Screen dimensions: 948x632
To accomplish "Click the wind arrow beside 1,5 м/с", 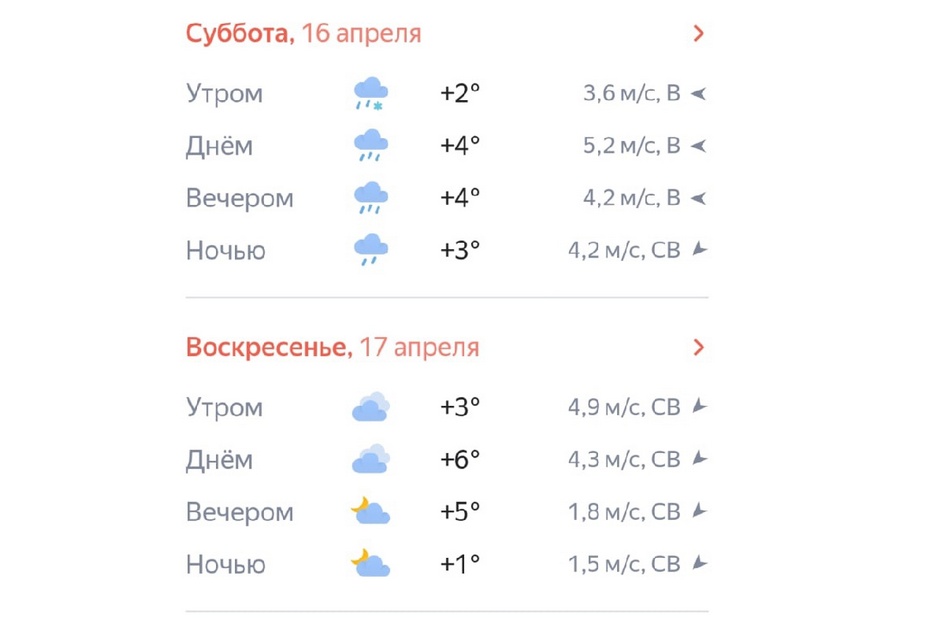I will (700, 564).
